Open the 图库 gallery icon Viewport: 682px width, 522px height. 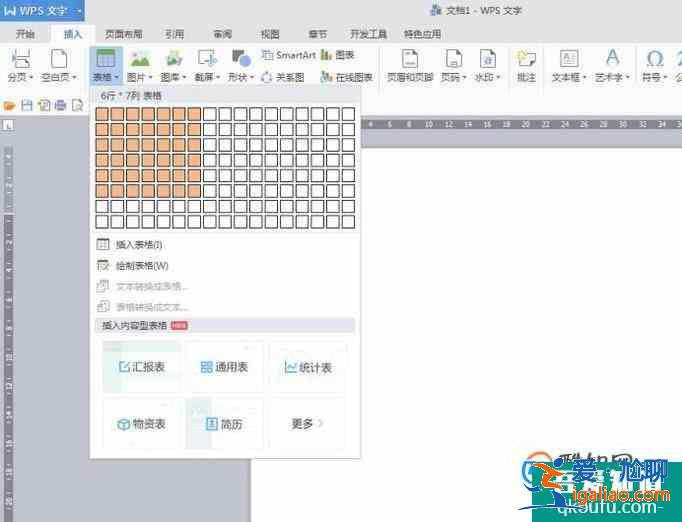click(x=174, y=58)
